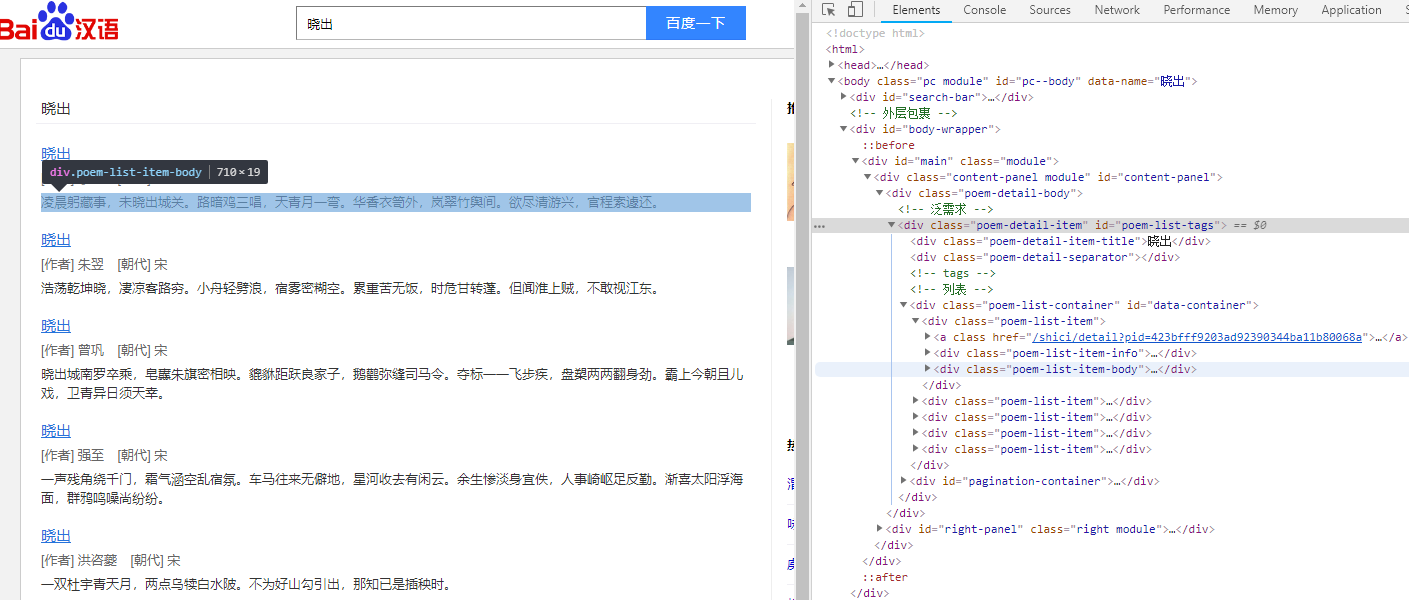Image resolution: width=1409 pixels, height=600 pixels.
Task: Expand the pagination-container div node
Action: click(x=904, y=481)
